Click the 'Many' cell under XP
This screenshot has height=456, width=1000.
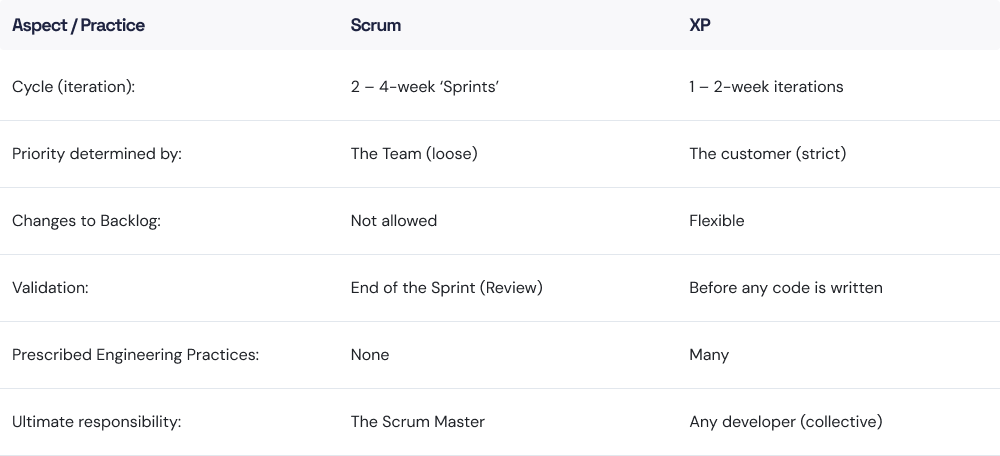(708, 355)
